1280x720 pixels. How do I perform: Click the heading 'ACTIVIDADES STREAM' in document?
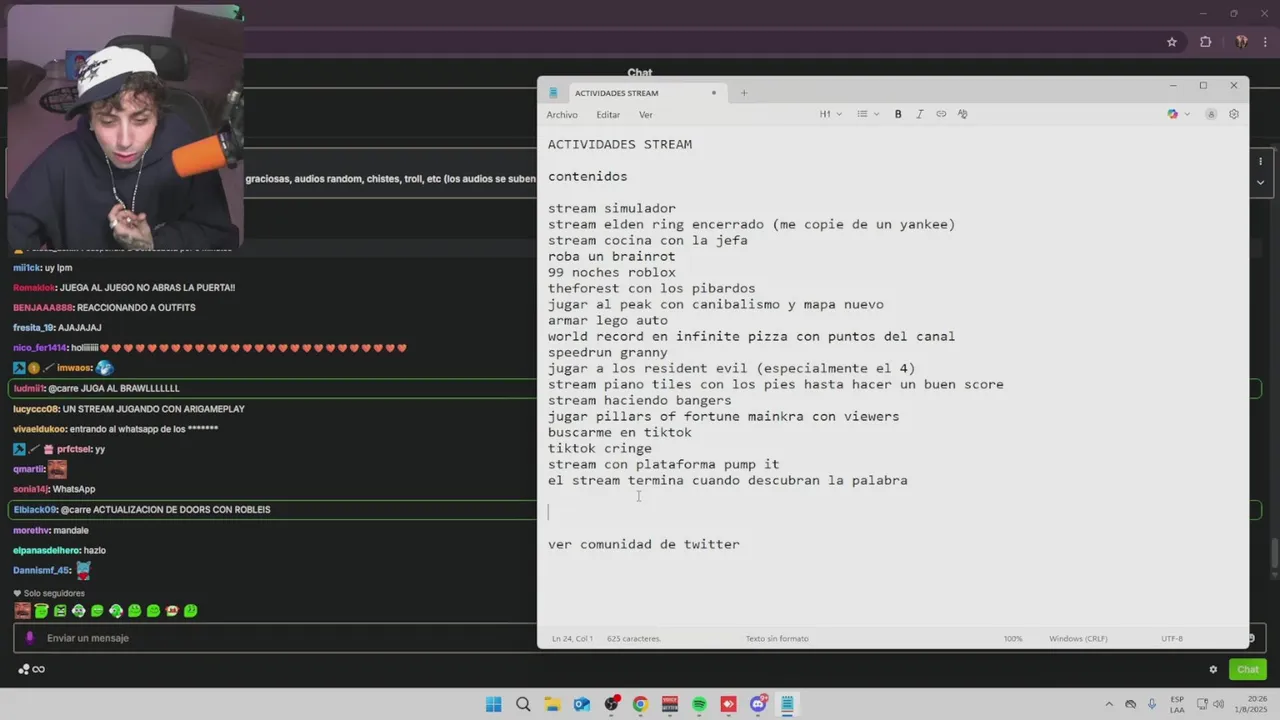[x=620, y=144]
